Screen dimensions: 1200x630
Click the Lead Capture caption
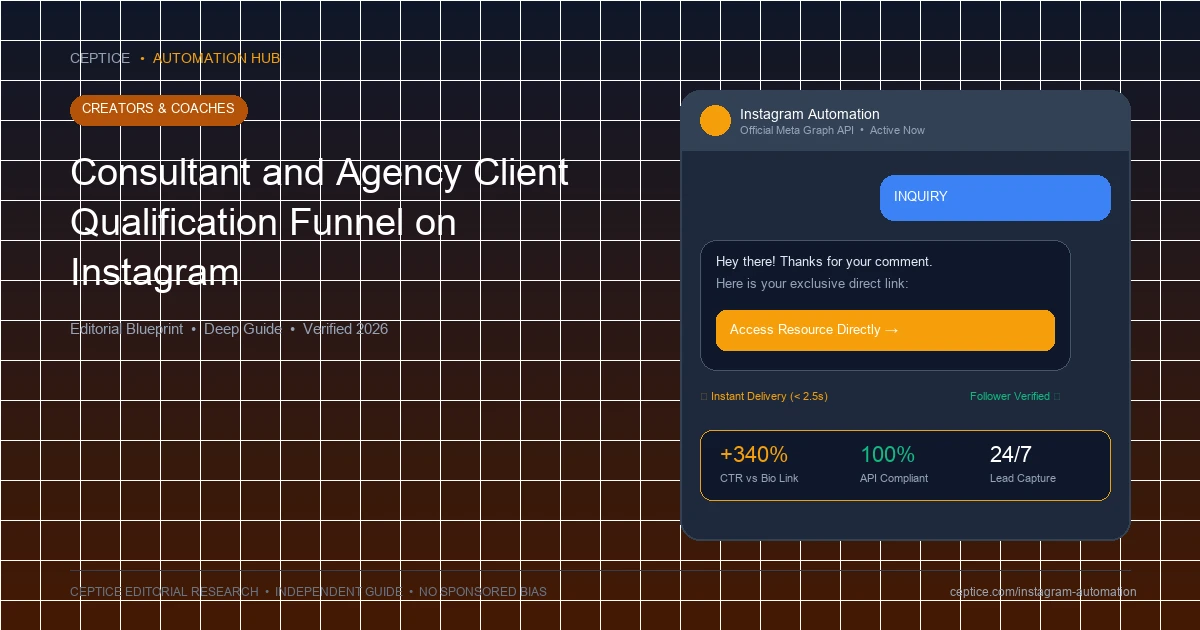1023,479
